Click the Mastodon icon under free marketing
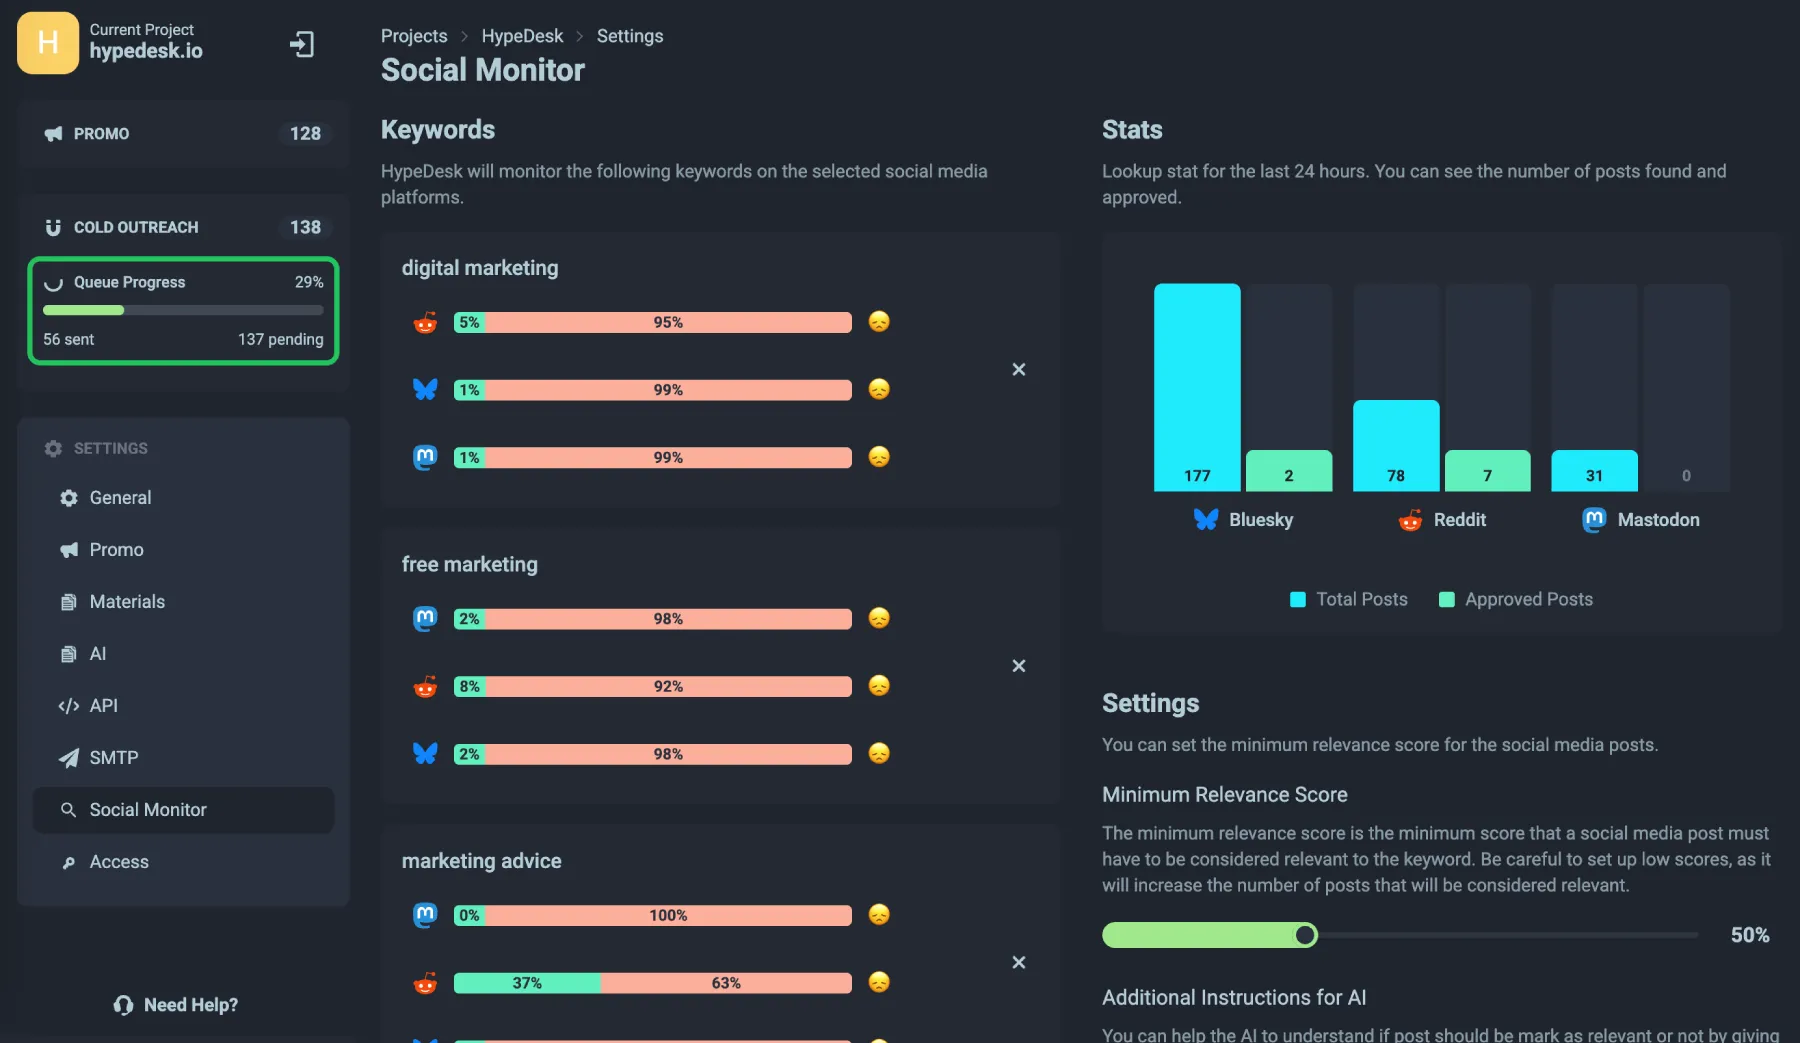 coord(425,618)
